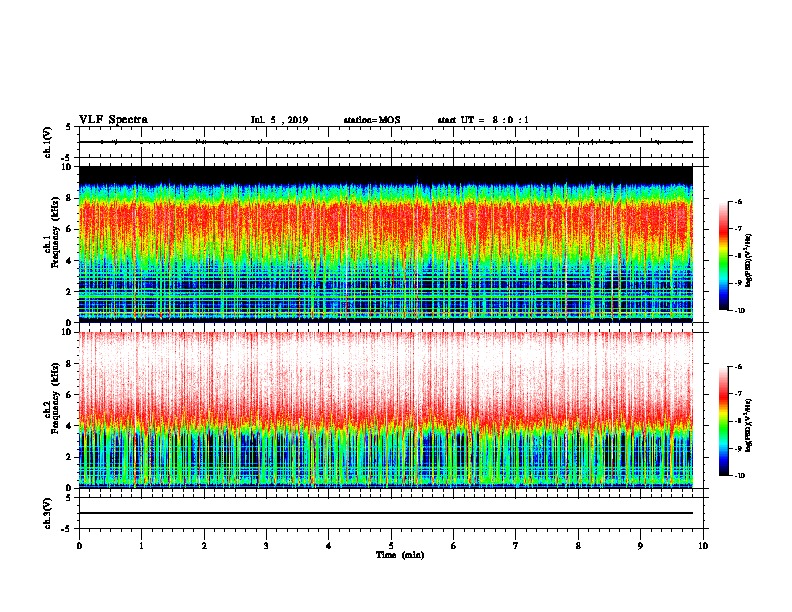Click time axis tick label "8"
Image resolution: width=792 pixels, height=612 pixels.
[x=578, y=546]
